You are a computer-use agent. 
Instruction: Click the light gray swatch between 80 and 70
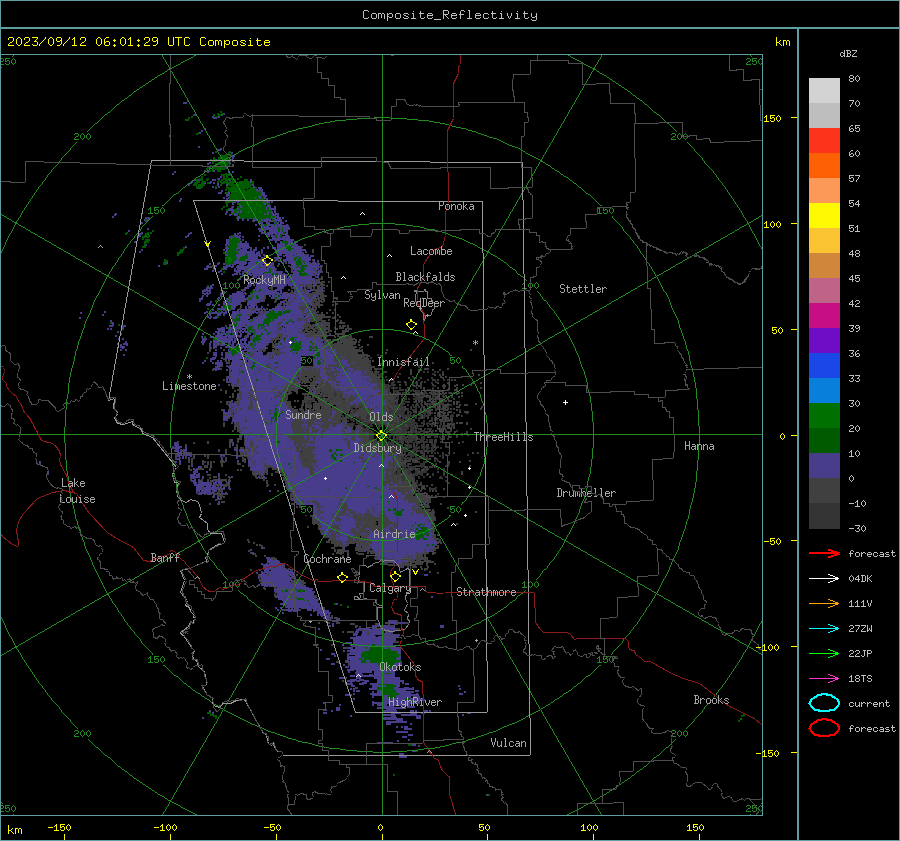click(824, 90)
